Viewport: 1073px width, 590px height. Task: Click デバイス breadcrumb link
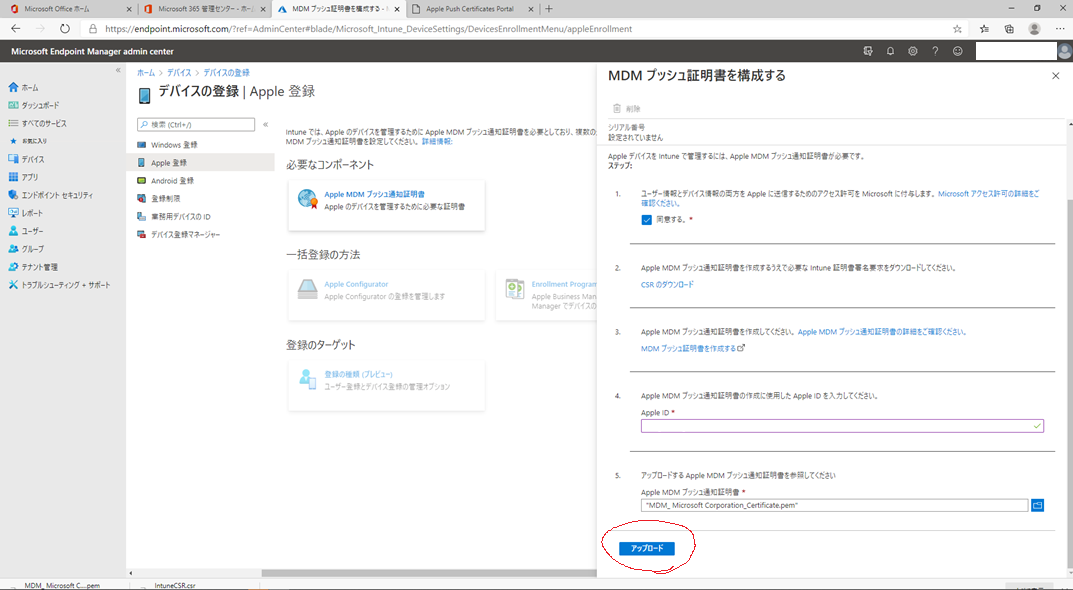pos(179,73)
